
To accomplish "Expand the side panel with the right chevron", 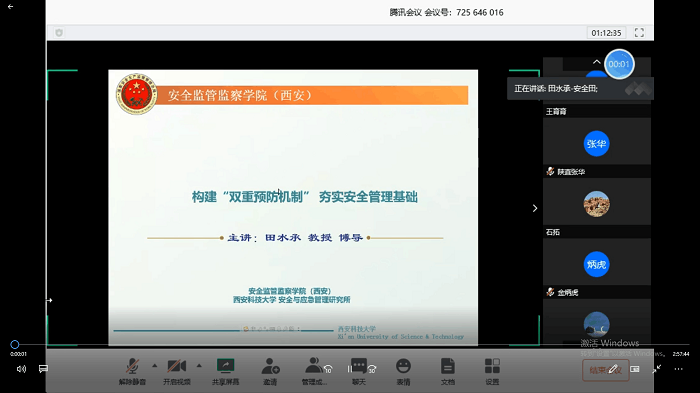I will [x=535, y=208].
